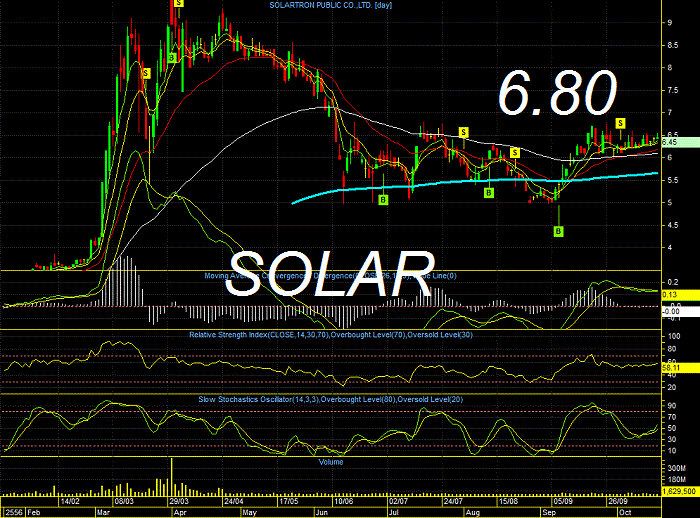
Task: Click the 24/07 date label
Action: point(453,501)
